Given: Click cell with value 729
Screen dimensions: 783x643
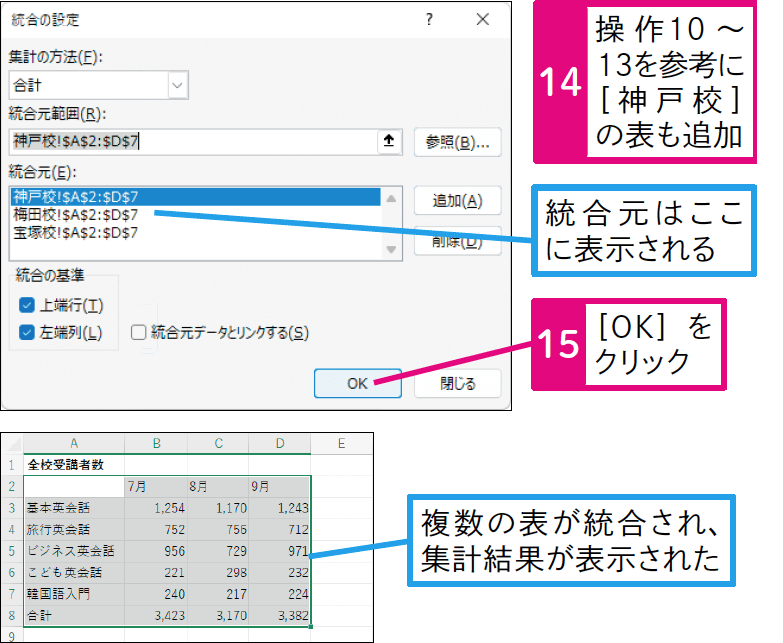Looking at the screenshot, I should [x=218, y=551].
